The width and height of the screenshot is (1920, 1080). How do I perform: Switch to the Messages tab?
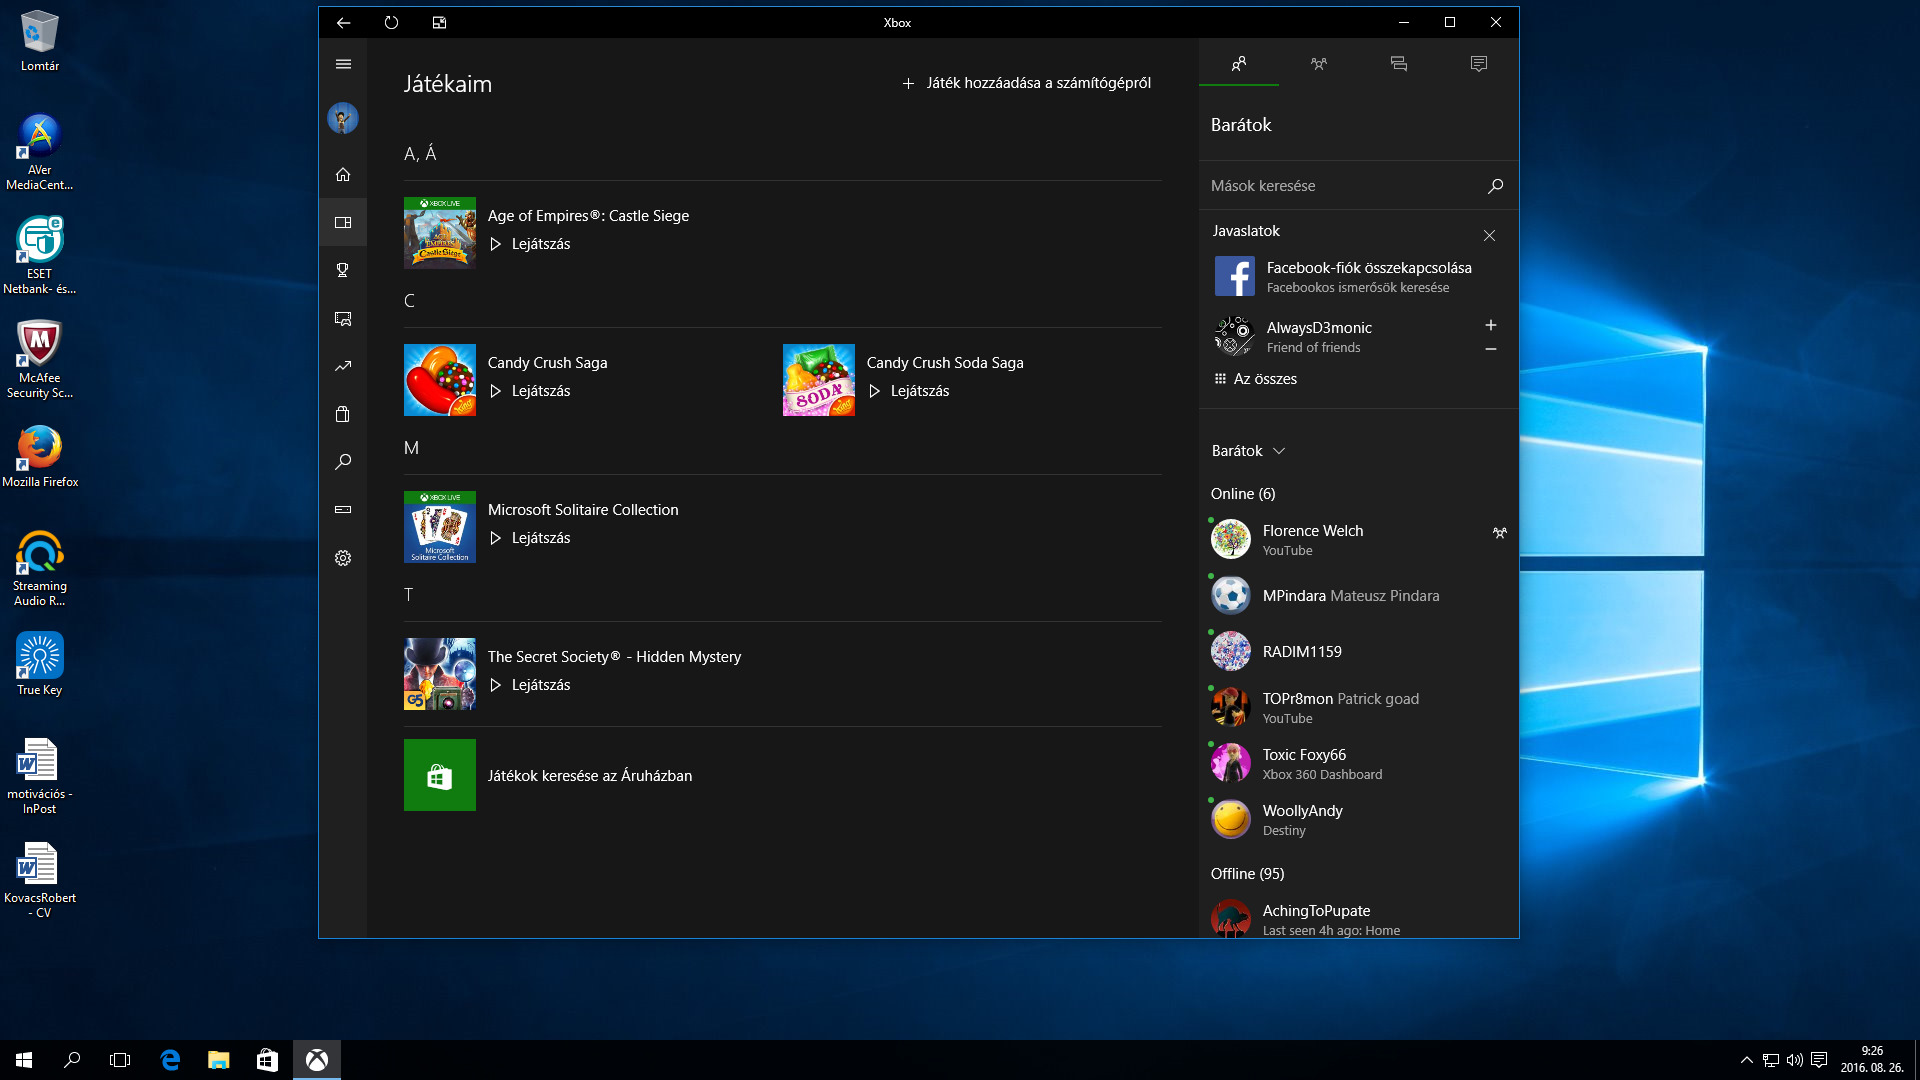[1398, 64]
